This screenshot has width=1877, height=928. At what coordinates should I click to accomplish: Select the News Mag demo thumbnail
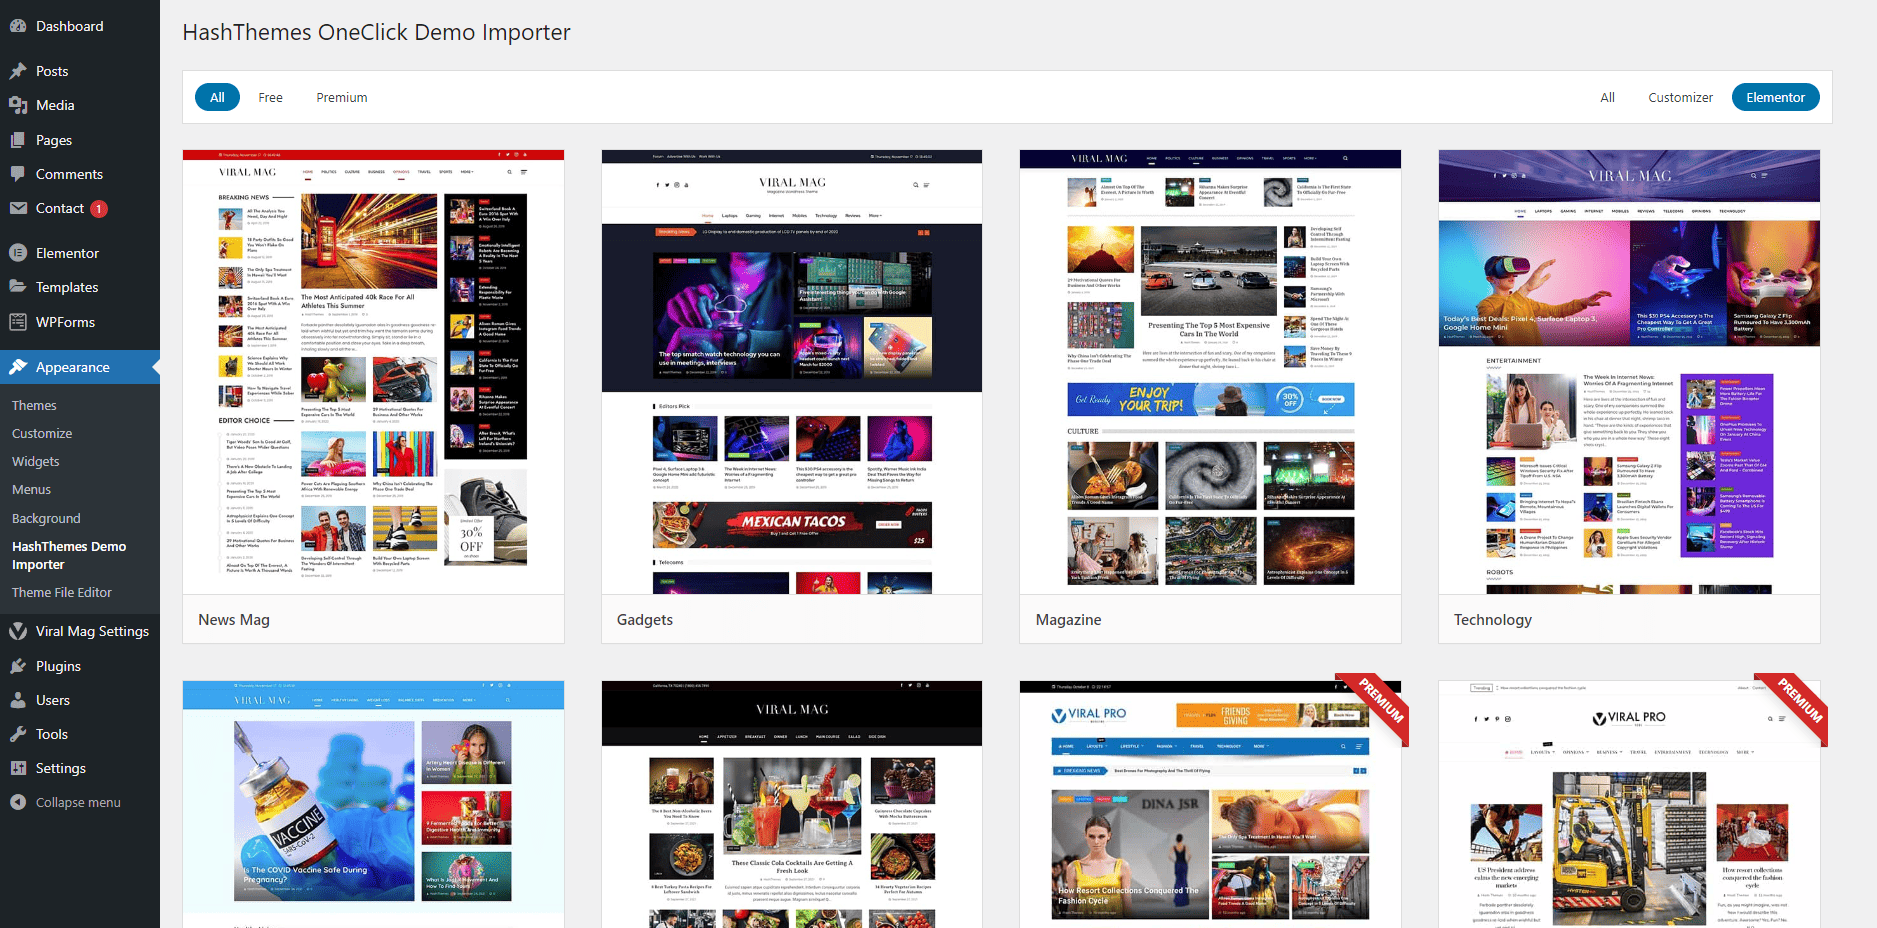[x=373, y=372]
